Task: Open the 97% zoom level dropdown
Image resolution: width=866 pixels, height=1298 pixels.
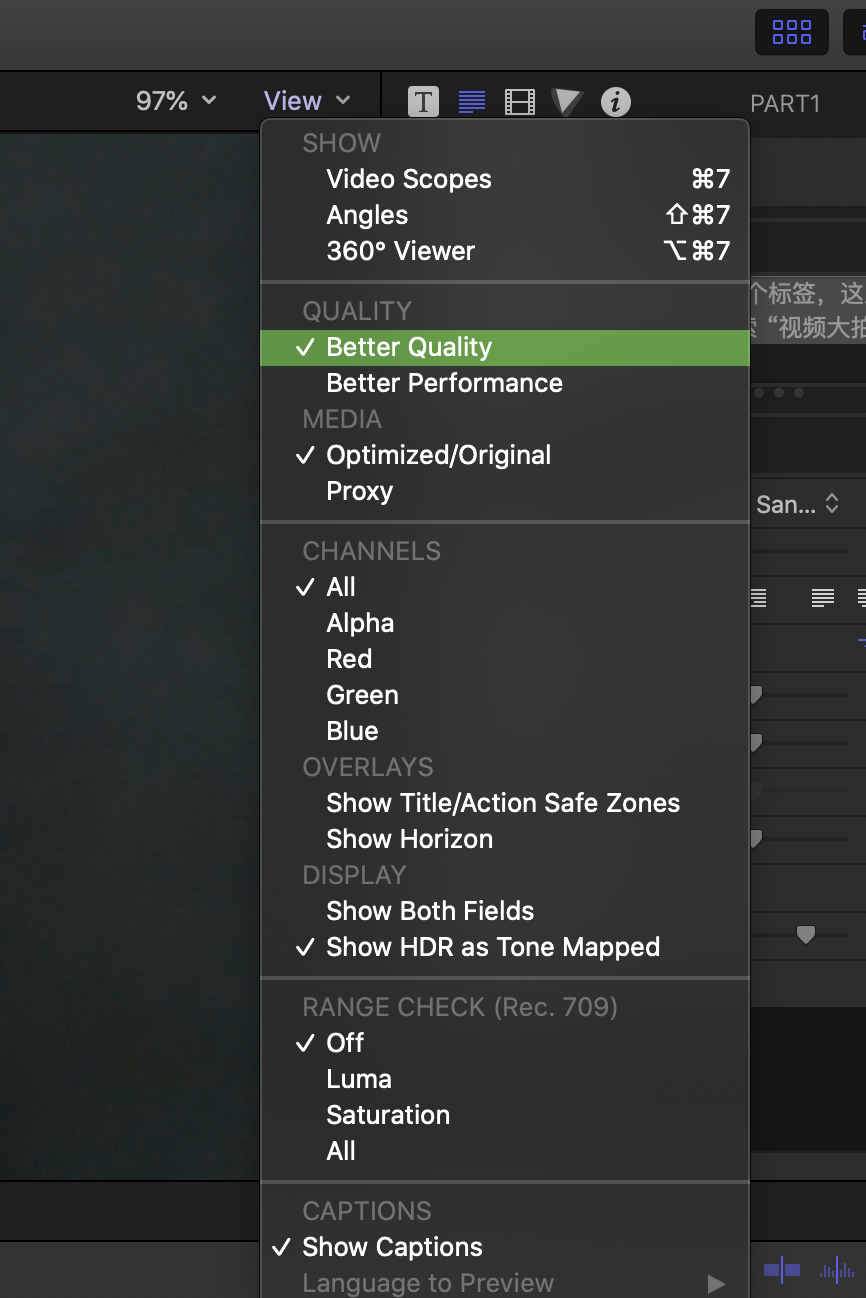Action: (x=176, y=101)
